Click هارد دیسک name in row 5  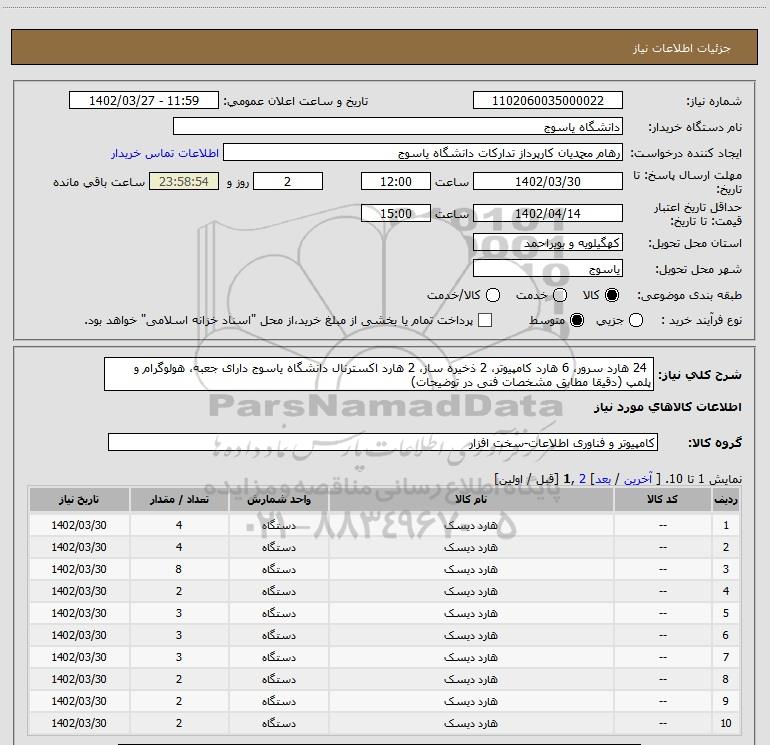pyautogui.click(x=471, y=613)
